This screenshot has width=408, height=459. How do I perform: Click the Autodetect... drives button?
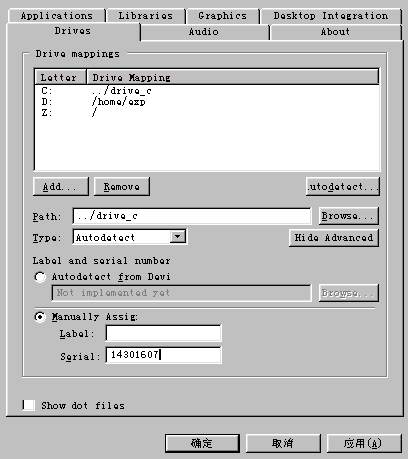(x=343, y=186)
